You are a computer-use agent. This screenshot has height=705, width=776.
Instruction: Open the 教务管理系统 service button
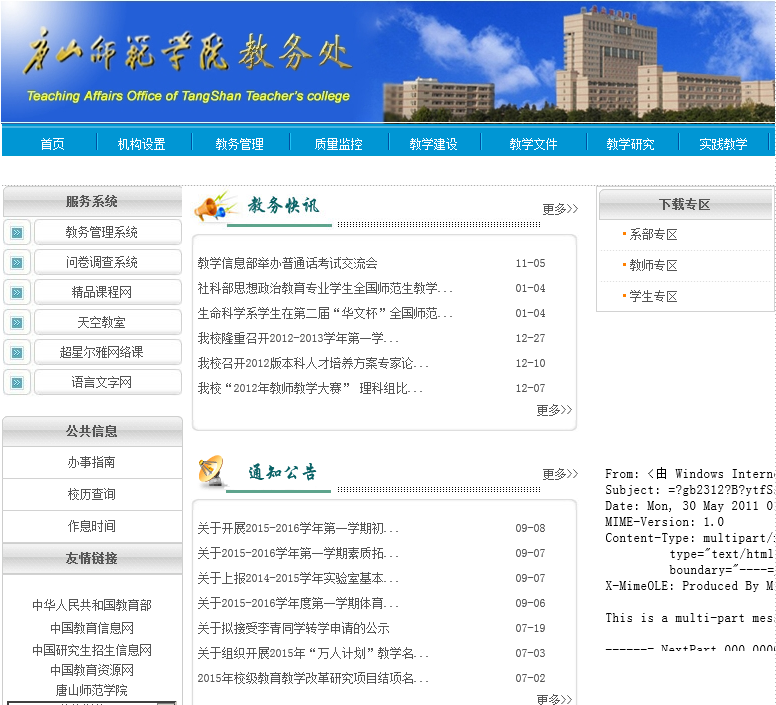(x=107, y=233)
